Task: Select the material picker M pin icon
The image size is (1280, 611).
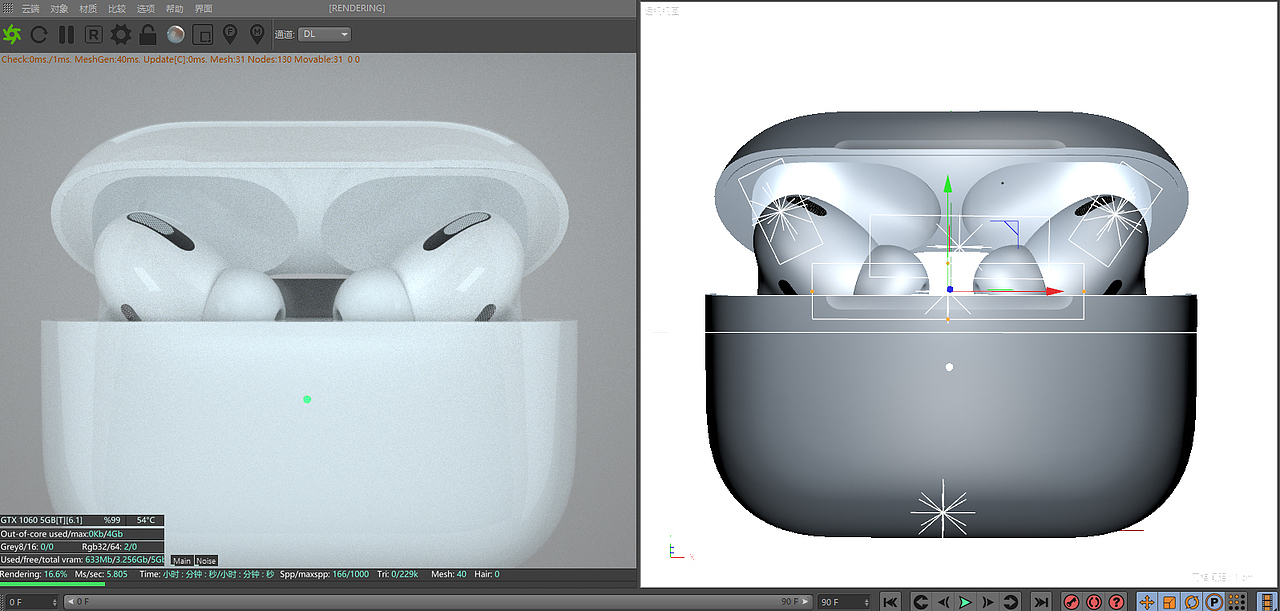Action: (x=257, y=35)
